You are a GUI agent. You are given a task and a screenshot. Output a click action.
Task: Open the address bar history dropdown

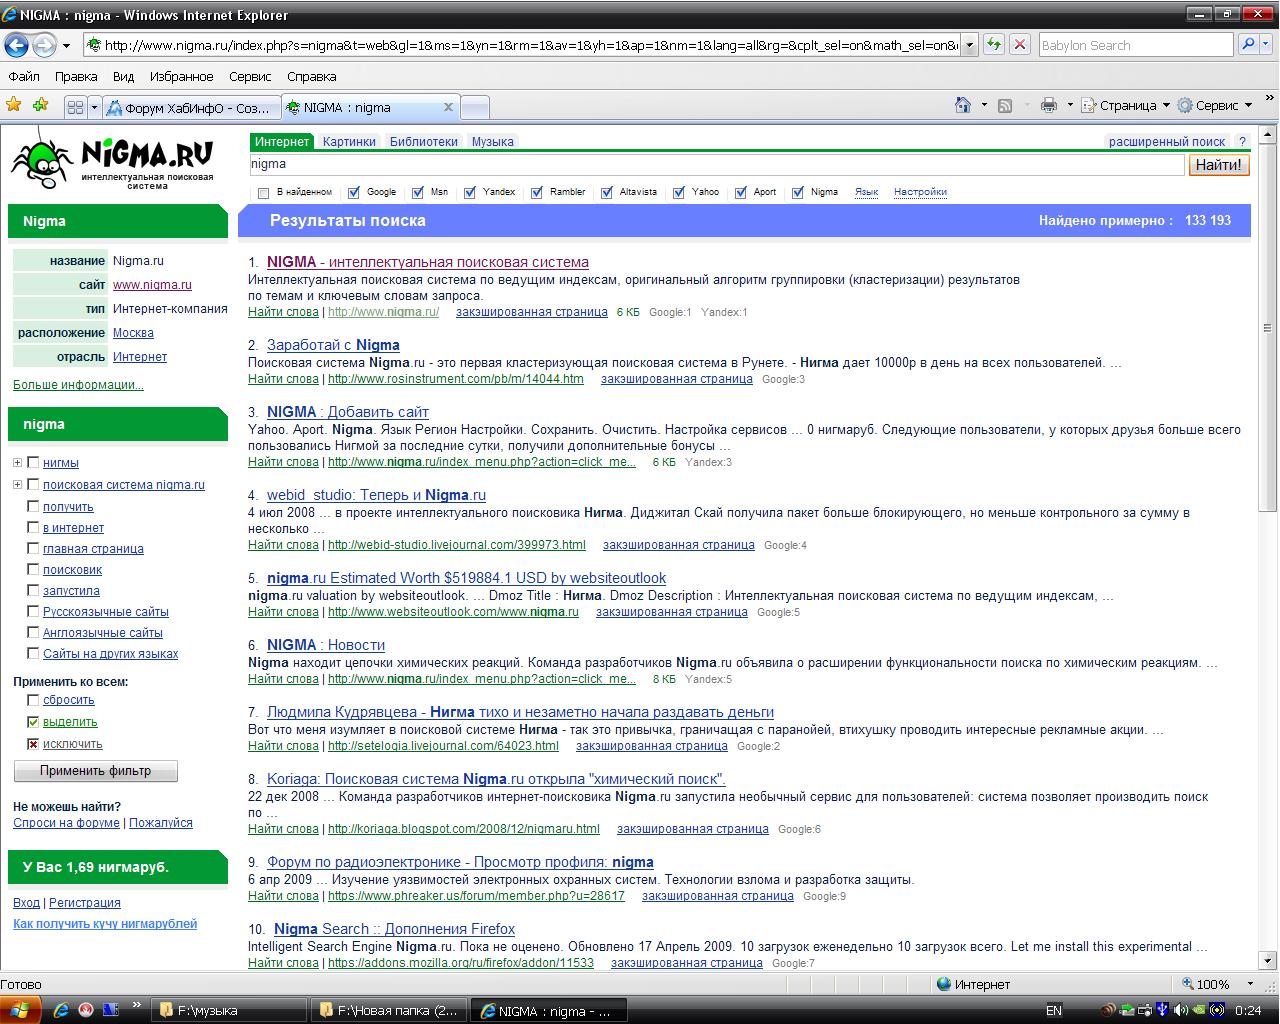(969, 45)
